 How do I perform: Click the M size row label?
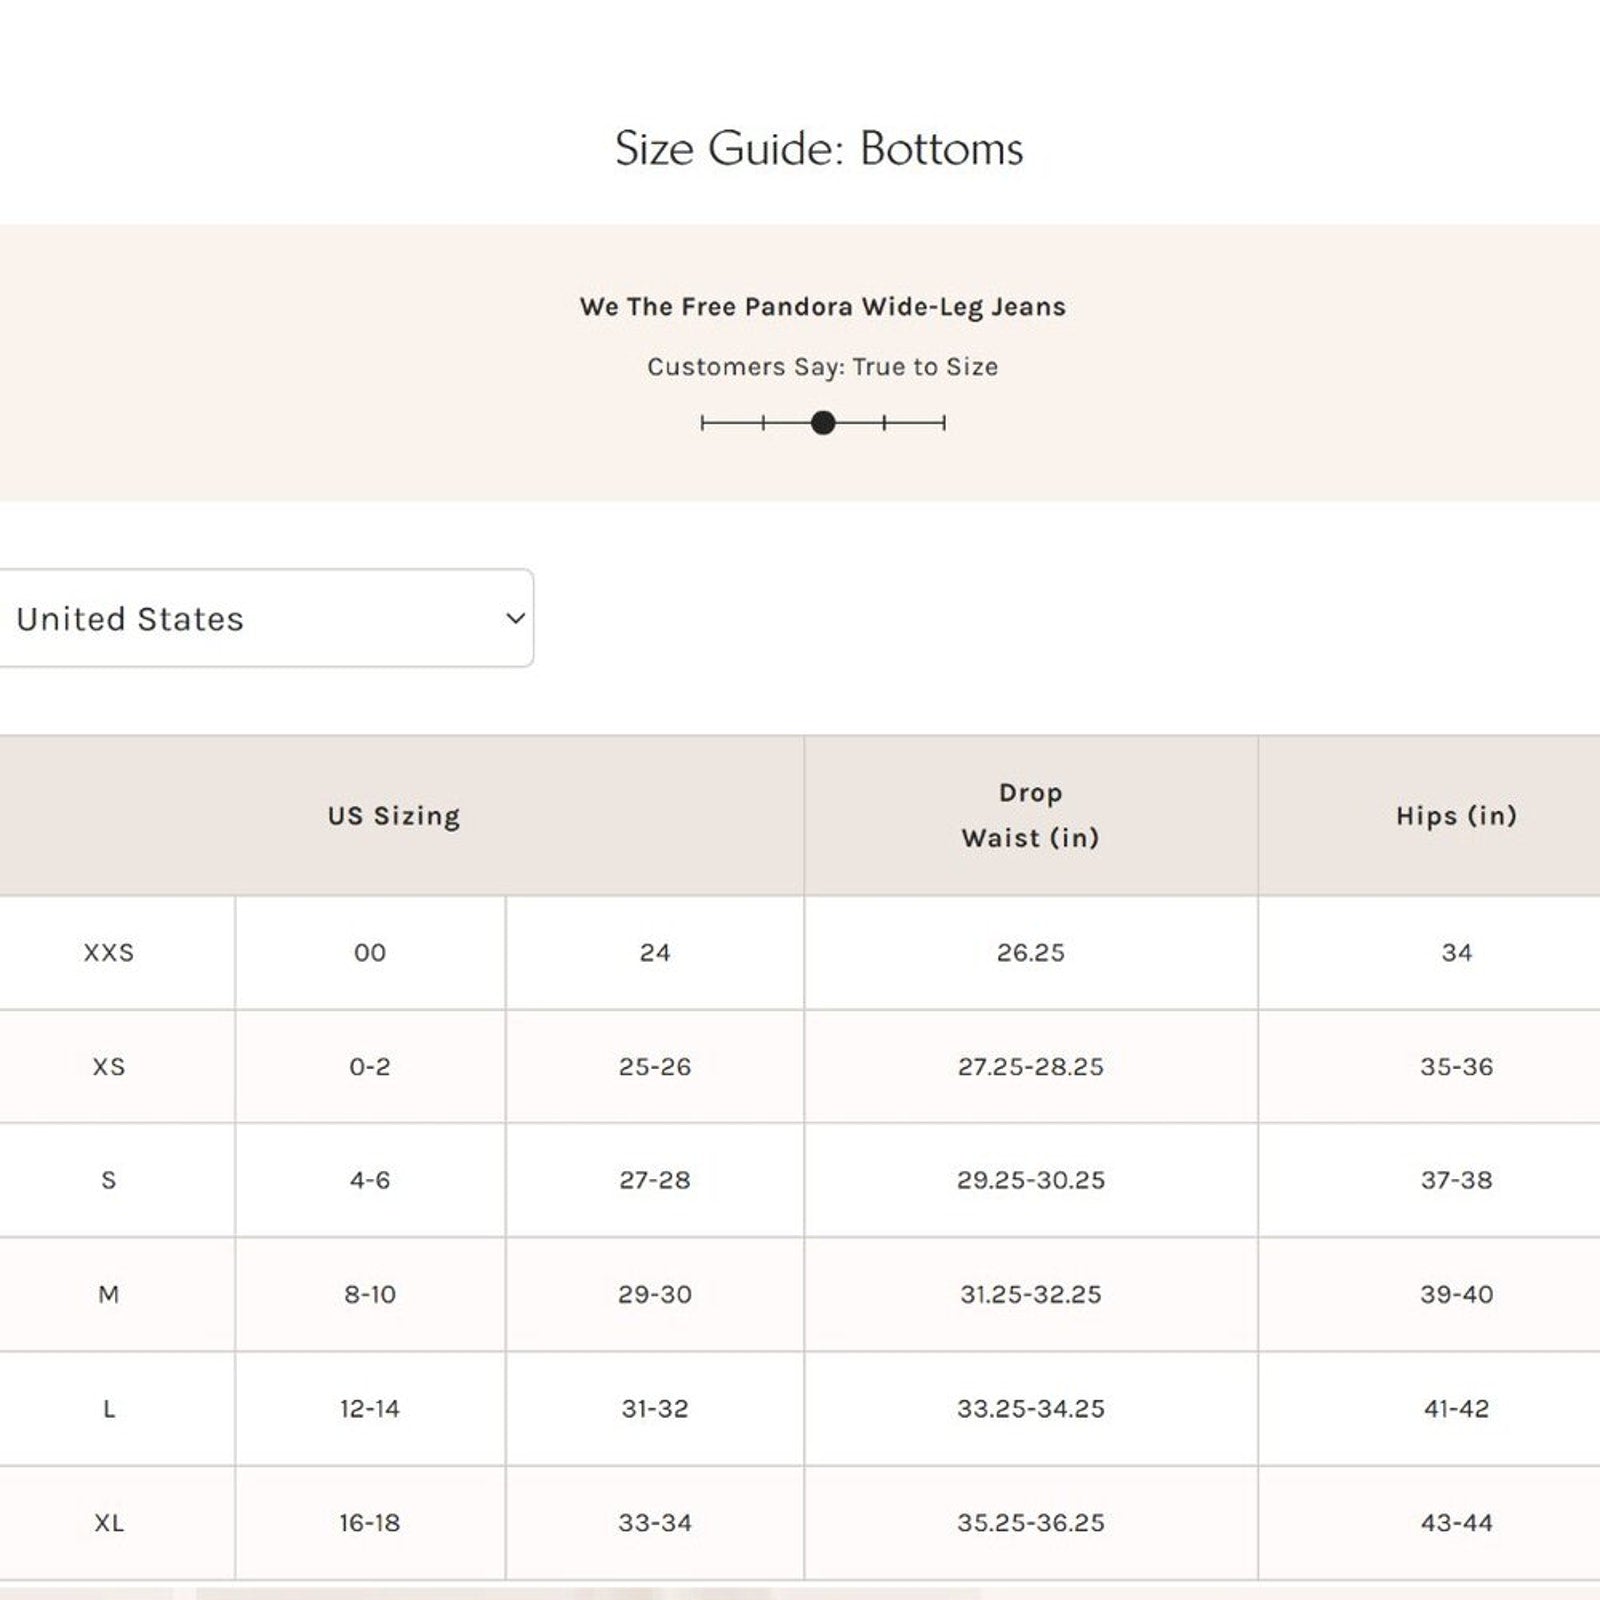[x=109, y=1295]
